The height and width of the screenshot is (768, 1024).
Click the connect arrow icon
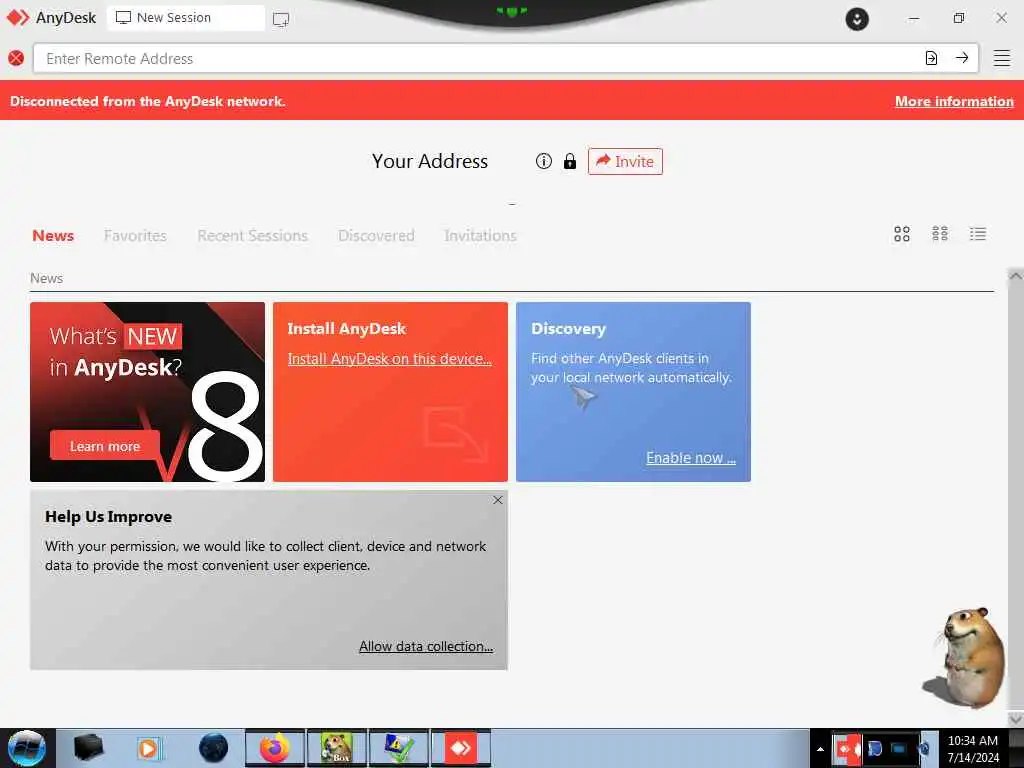(962, 58)
